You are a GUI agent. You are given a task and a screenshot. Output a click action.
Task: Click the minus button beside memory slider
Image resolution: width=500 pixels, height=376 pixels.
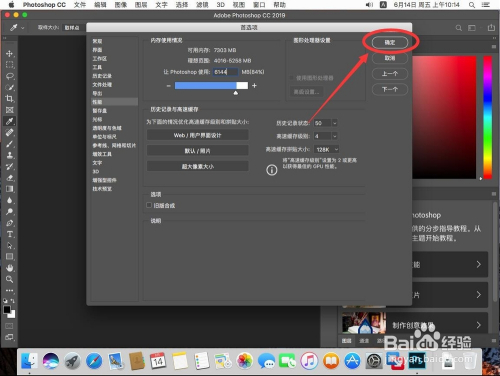[168, 86]
